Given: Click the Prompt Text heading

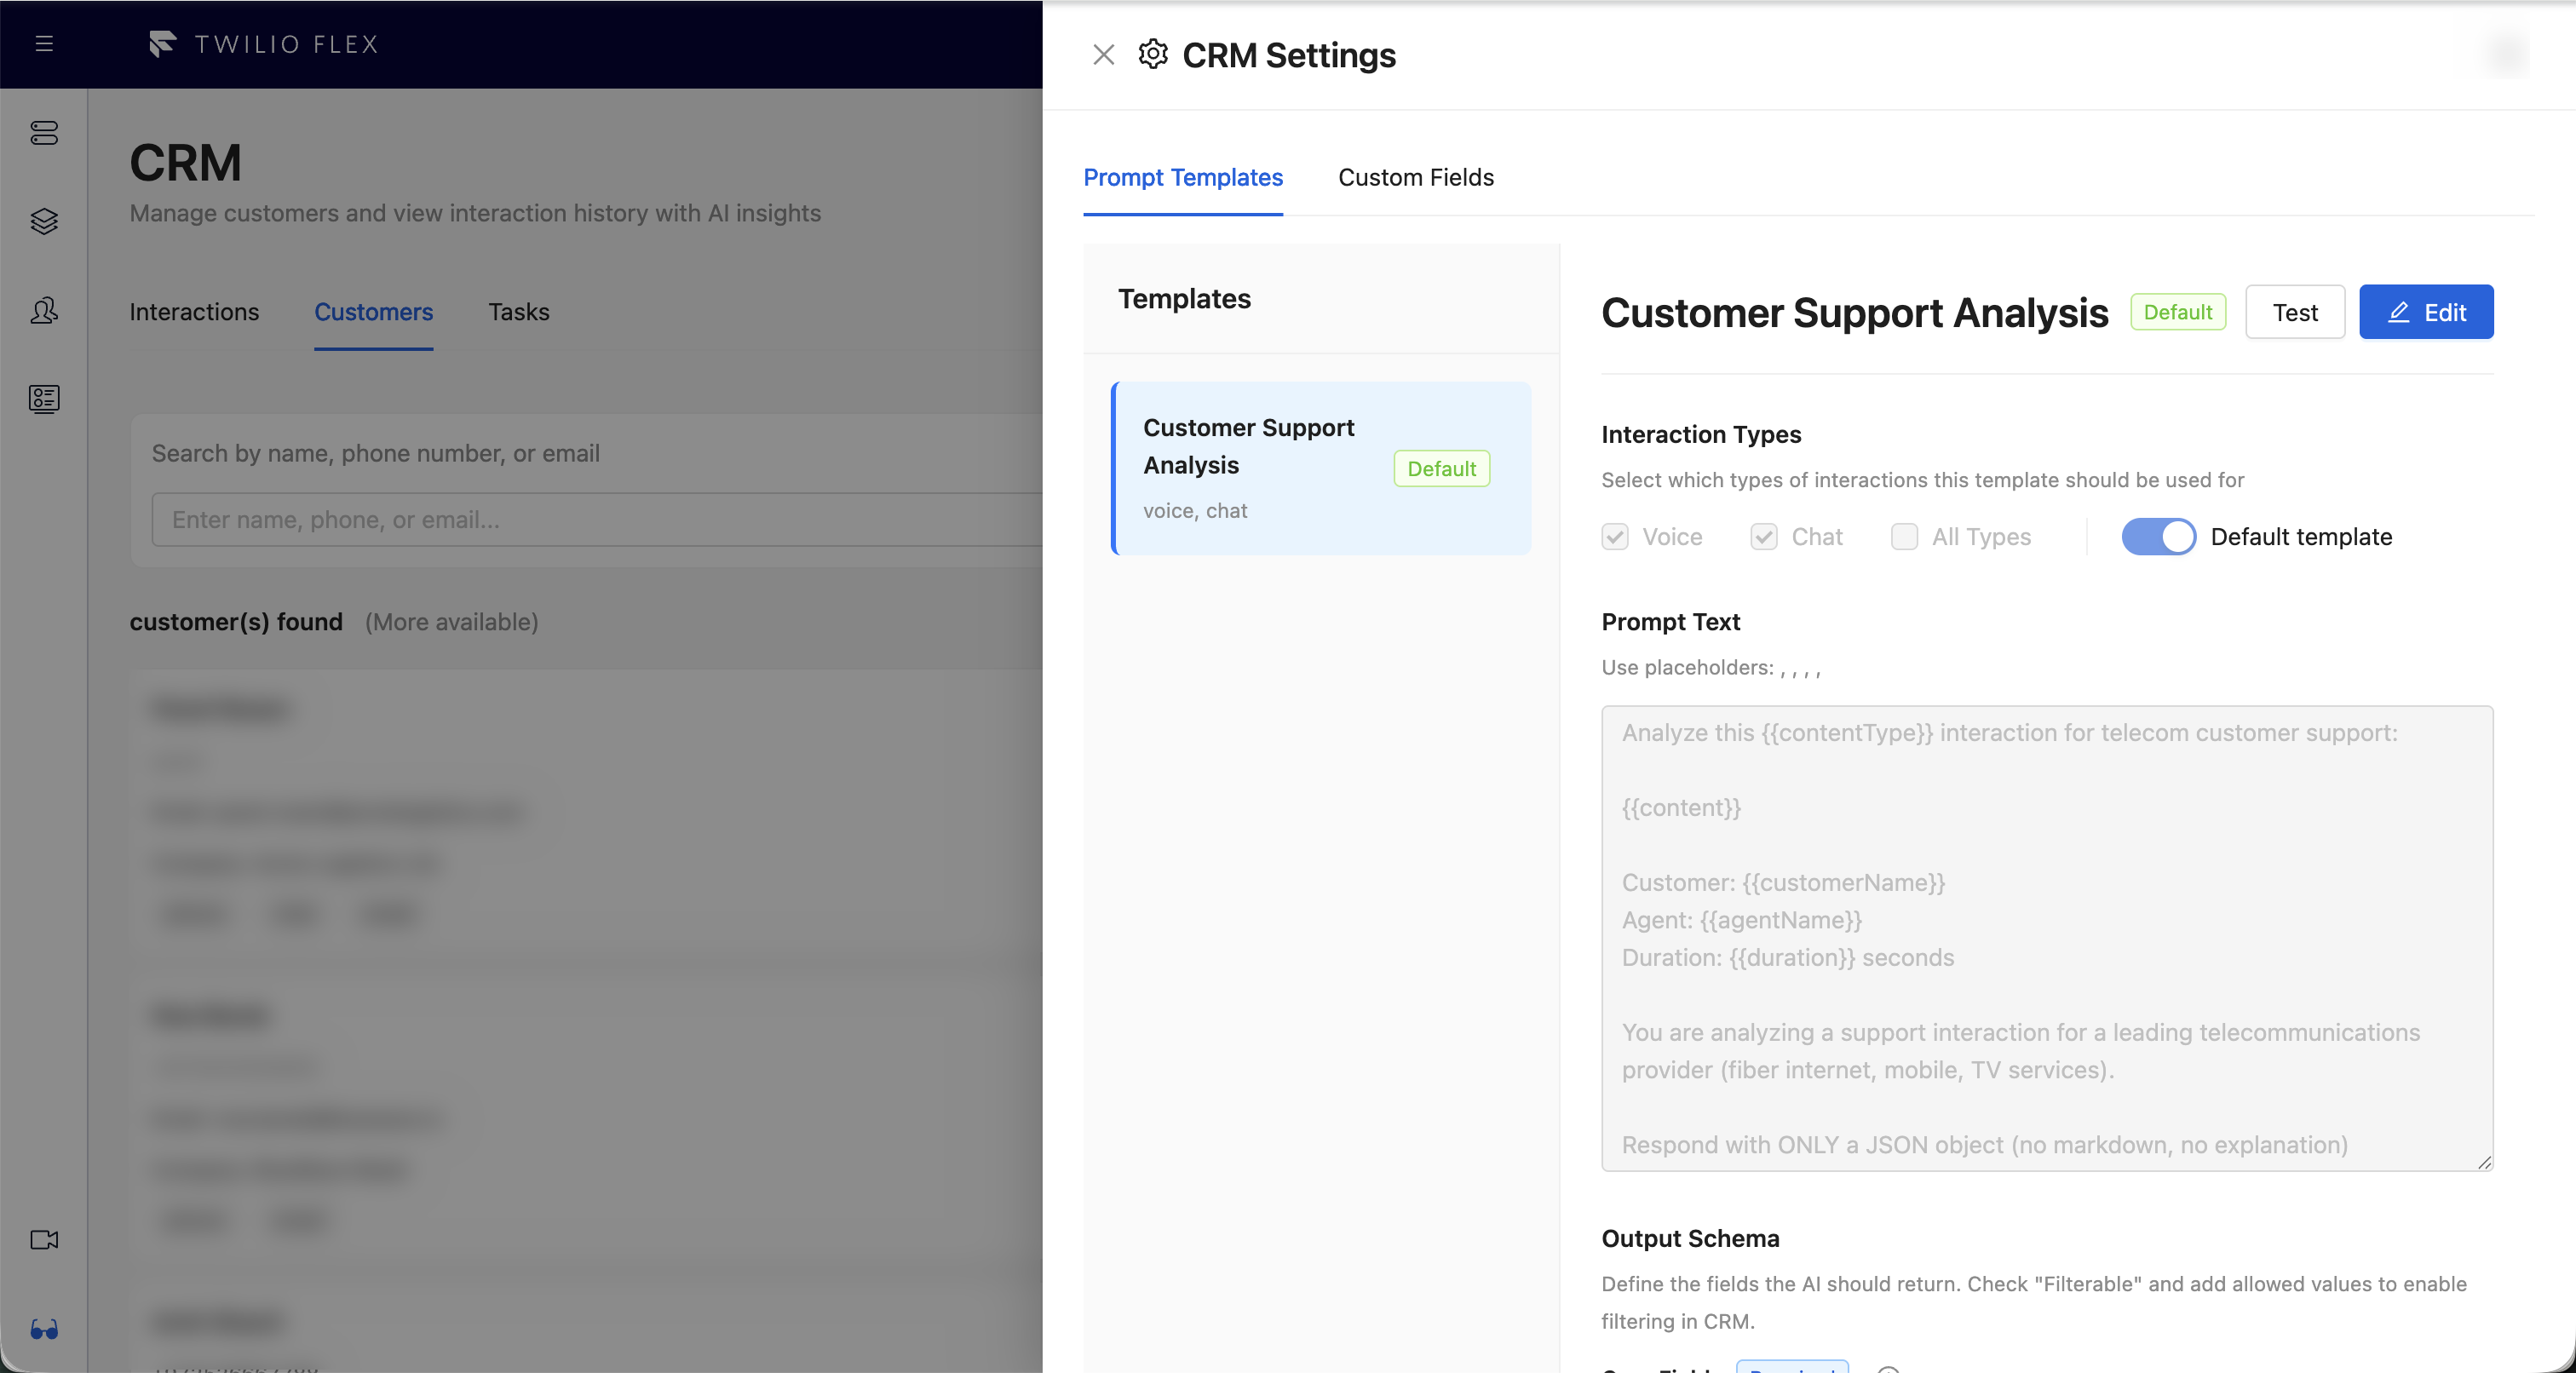Looking at the screenshot, I should [1670, 621].
